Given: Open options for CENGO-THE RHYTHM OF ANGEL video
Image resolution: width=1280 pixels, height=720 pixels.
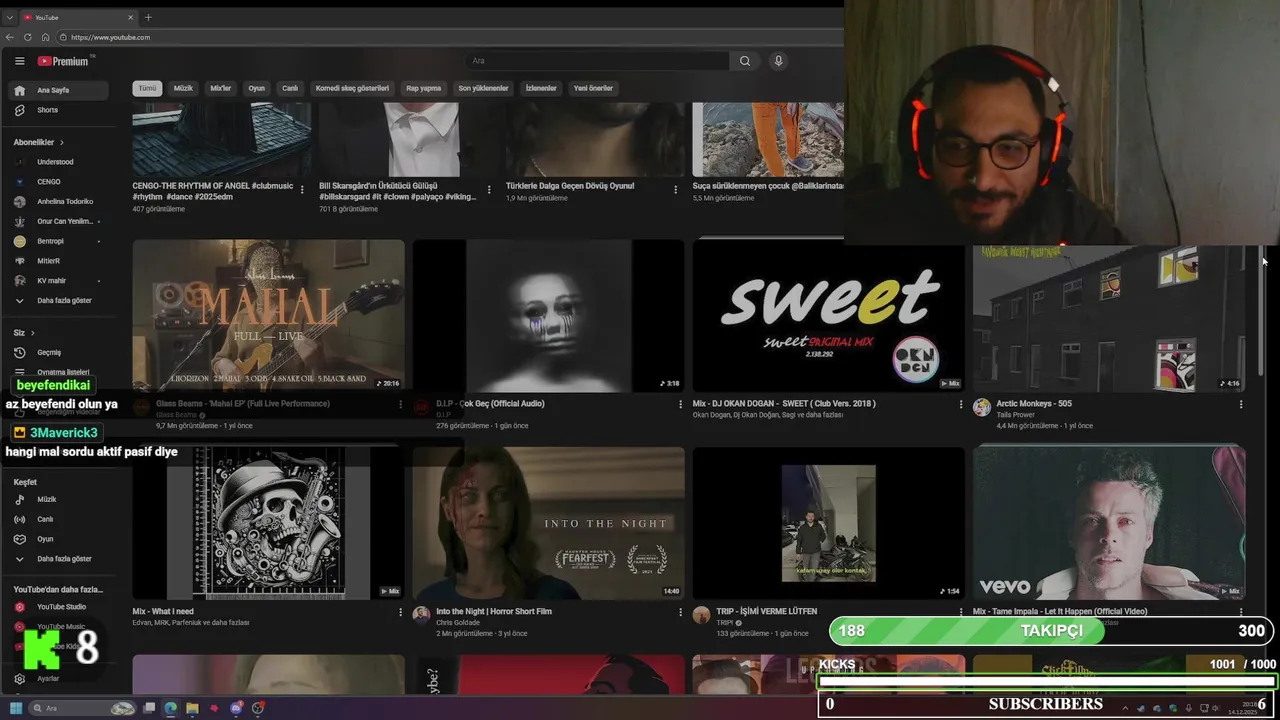Looking at the screenshot, I should [302, 190].
